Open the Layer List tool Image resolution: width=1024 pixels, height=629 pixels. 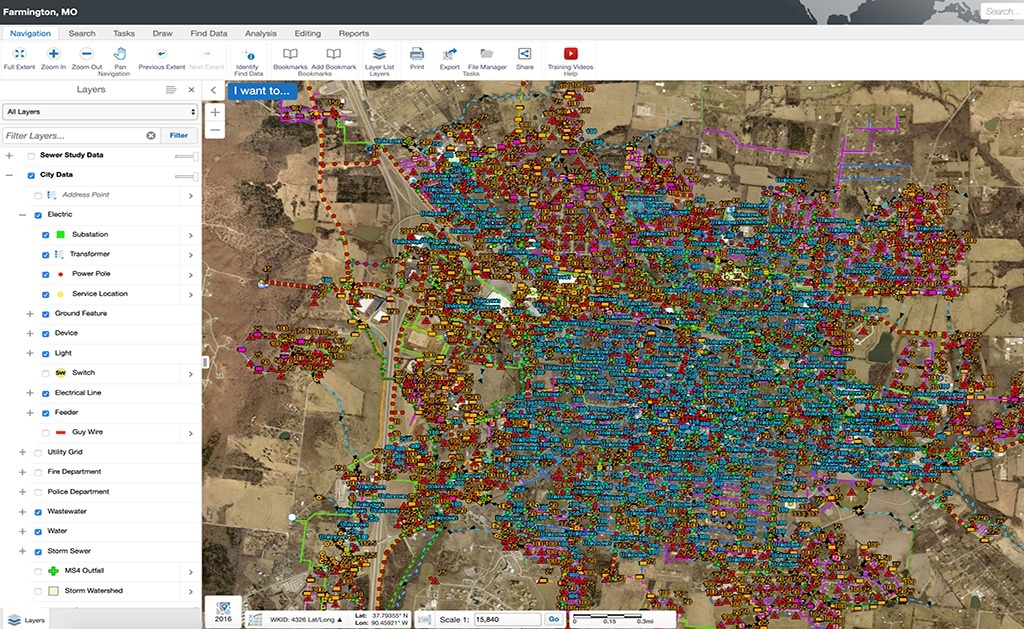pos(379,54)
